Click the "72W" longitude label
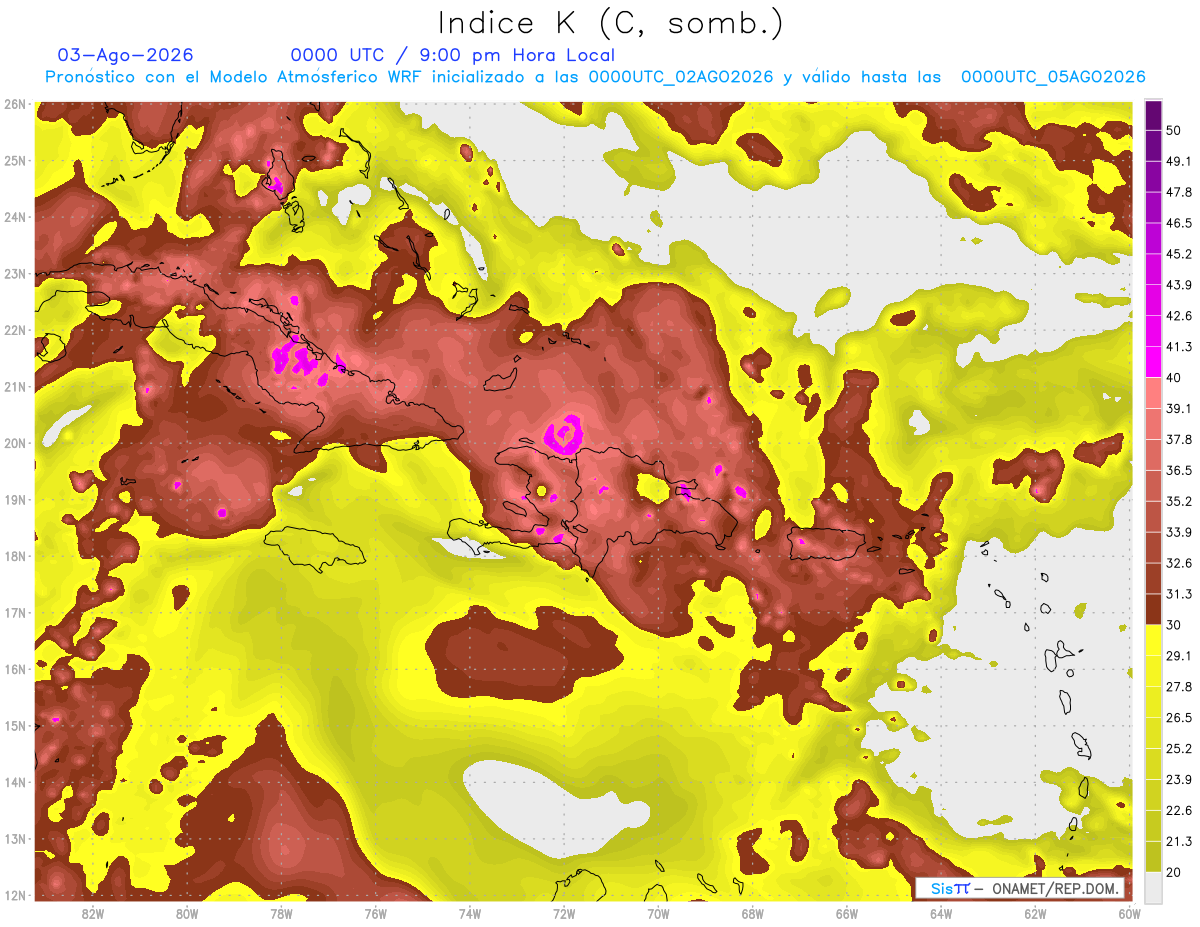The image size is (1200, 927). point(564,914)
